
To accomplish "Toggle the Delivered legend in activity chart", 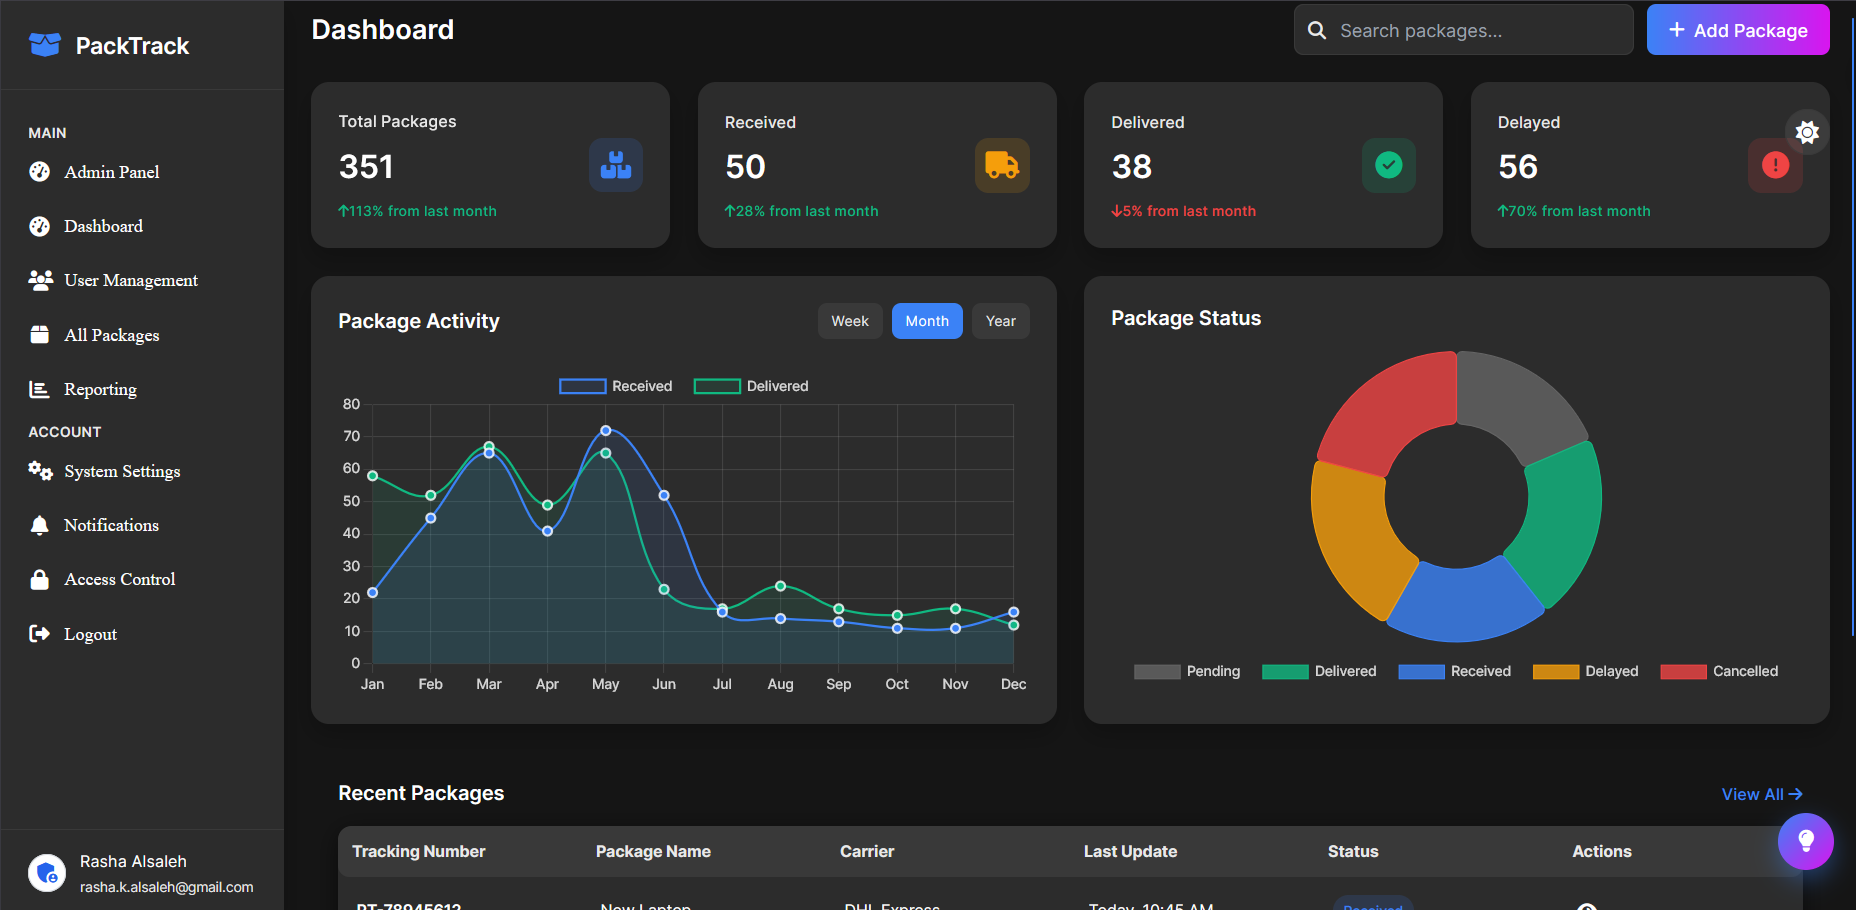I will tap(750, 386).
